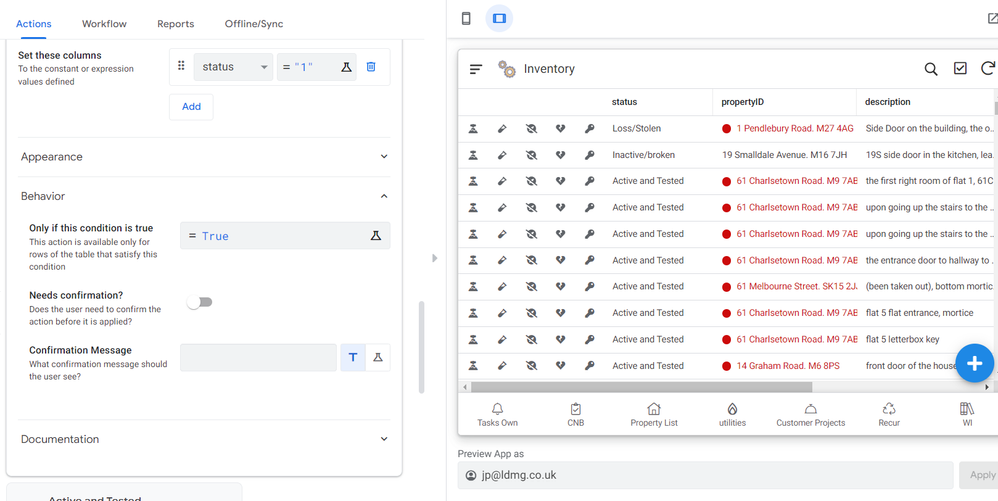Click the = True condition expression field
Screen dimensions: 998x501
[x=285, y=236]
